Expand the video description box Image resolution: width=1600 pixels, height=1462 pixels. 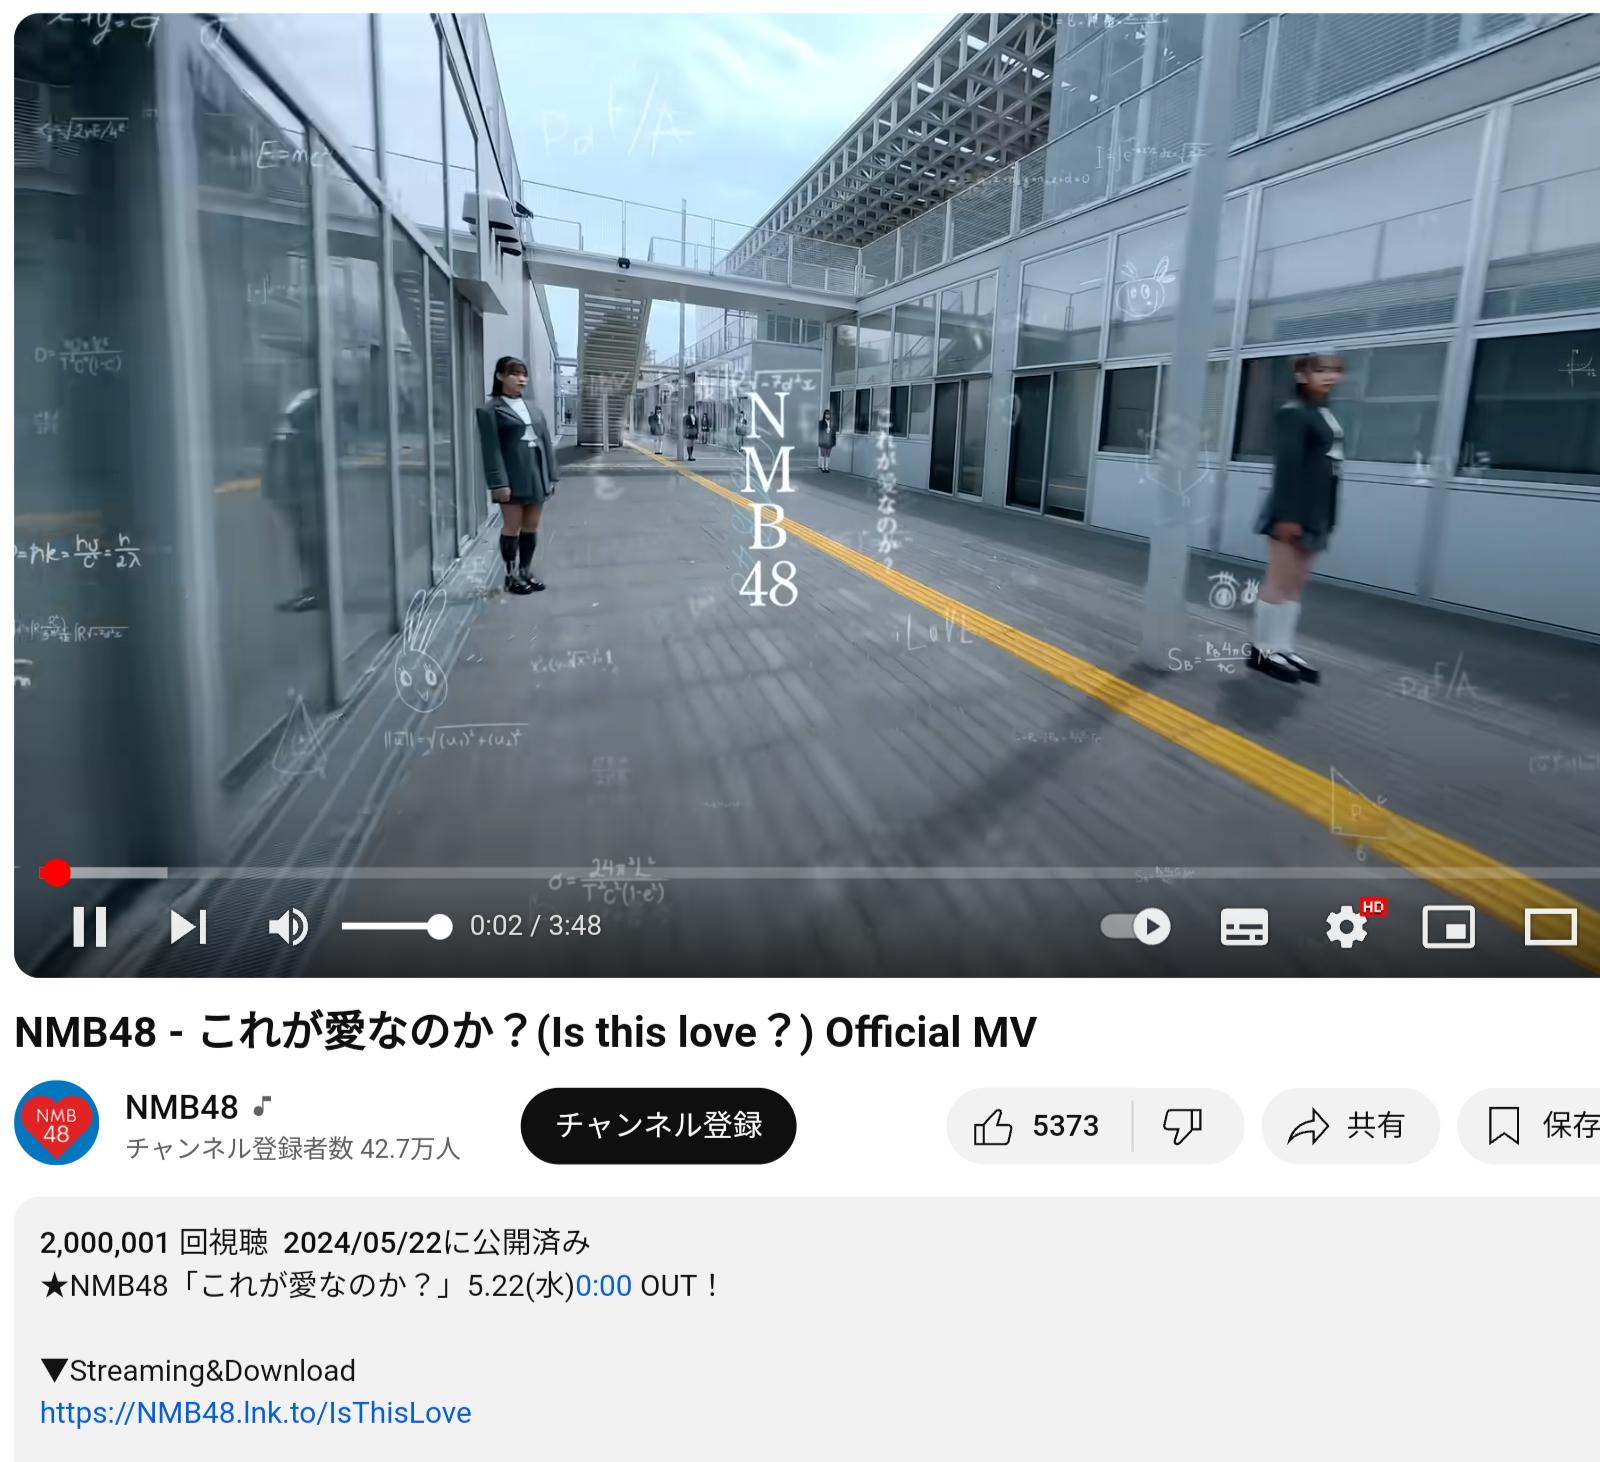807,1329
